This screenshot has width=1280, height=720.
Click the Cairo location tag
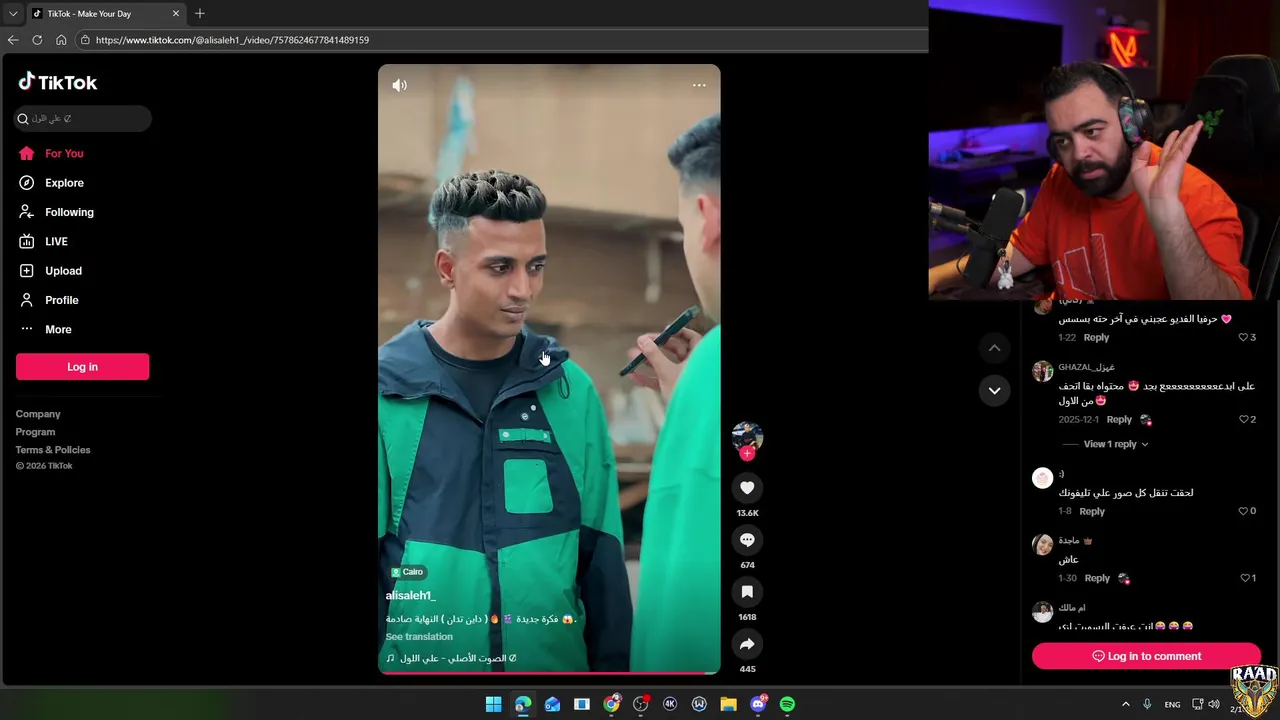point(407,572)
